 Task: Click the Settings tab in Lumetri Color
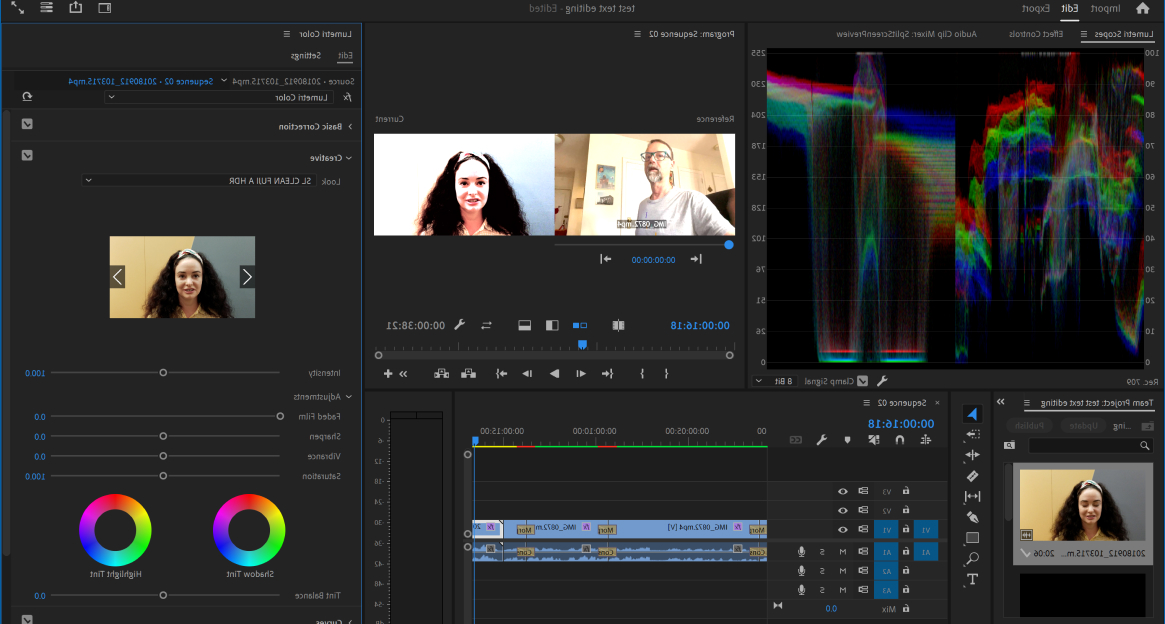305,56
